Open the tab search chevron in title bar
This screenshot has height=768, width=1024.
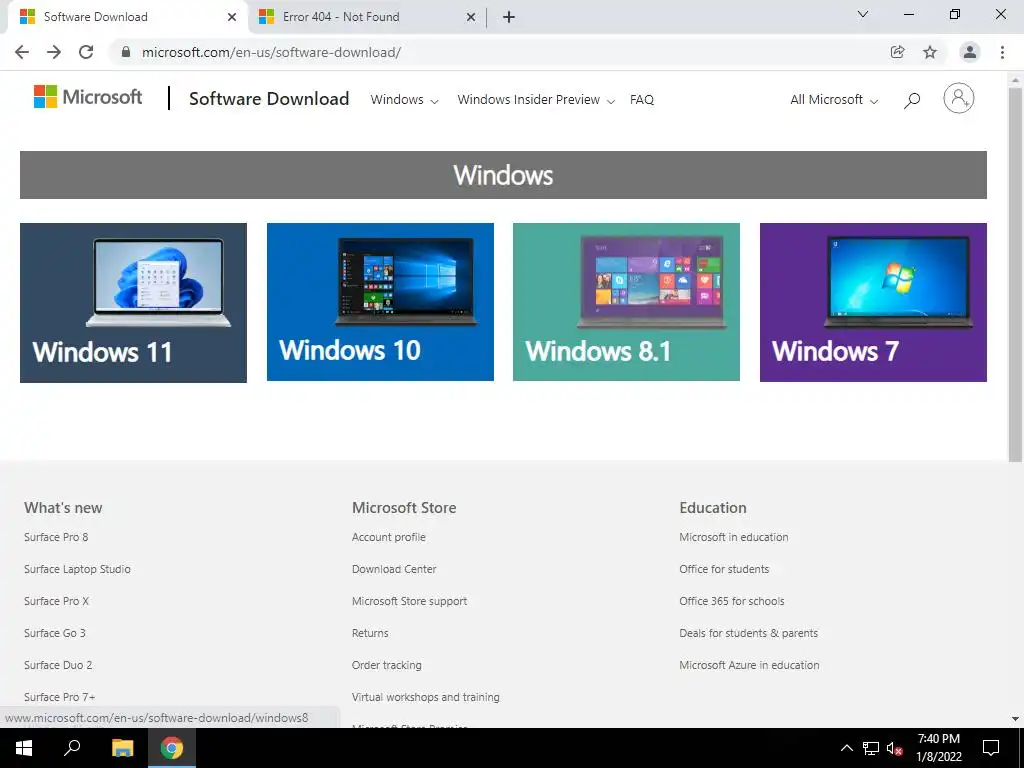tap(863, 14)
